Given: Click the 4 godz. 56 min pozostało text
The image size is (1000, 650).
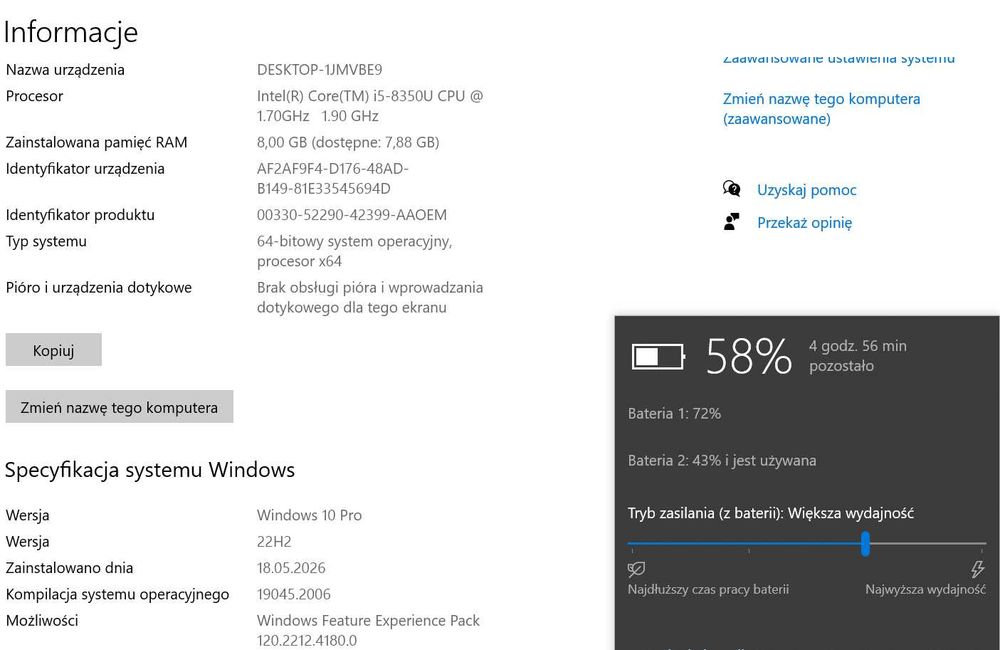Looking at the screenshot, I should pyautogui.click(x=858, y=356).
